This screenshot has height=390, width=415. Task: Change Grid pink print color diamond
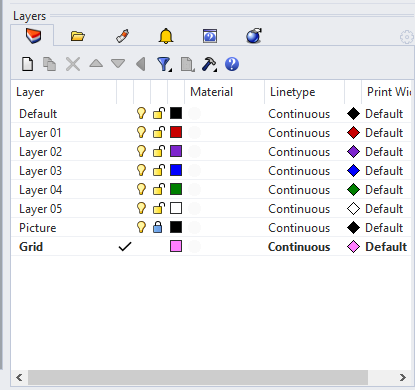[353, 246]
